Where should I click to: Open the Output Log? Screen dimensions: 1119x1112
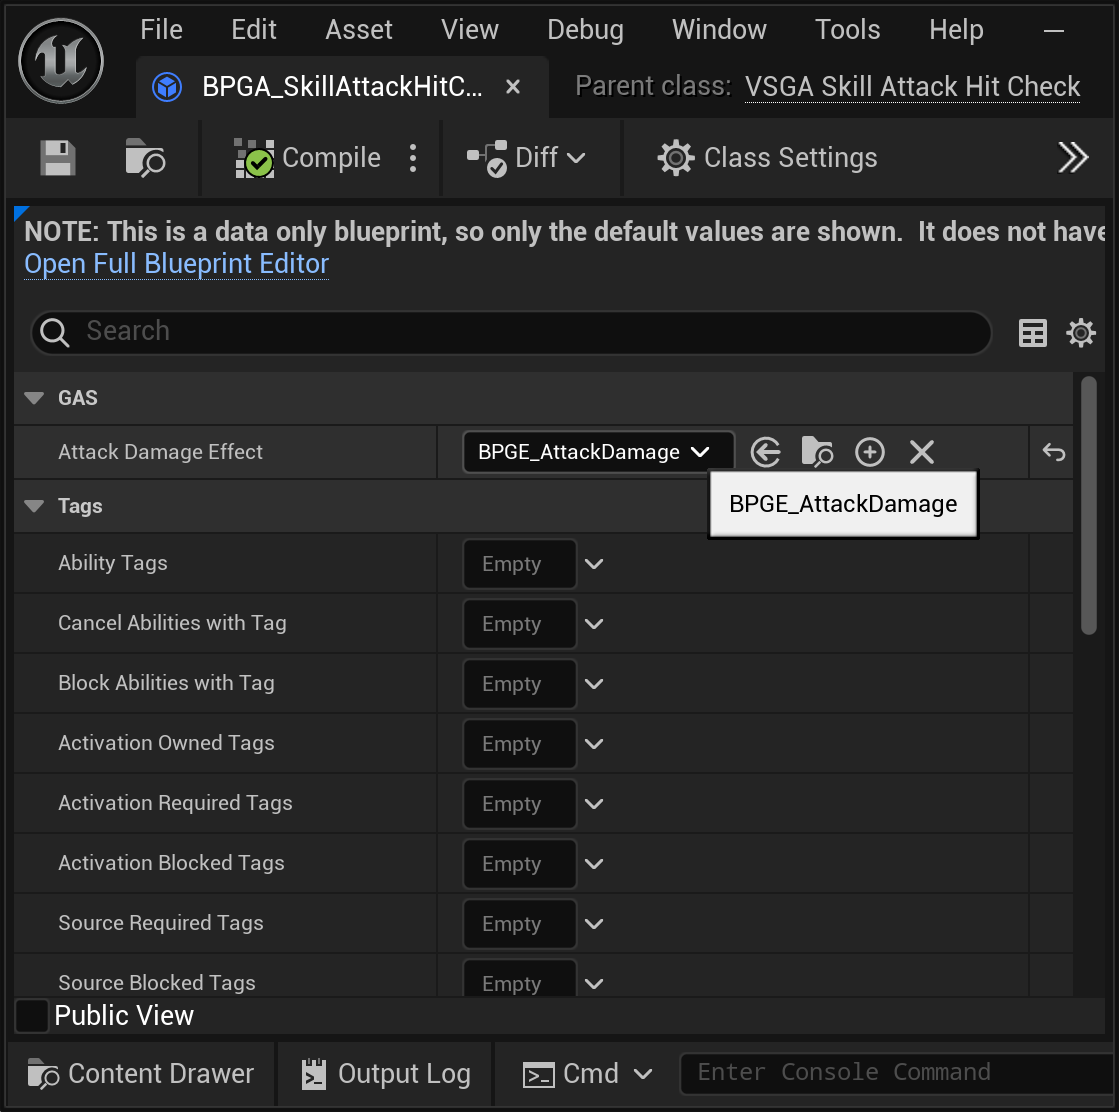[x=386, y=1073]
